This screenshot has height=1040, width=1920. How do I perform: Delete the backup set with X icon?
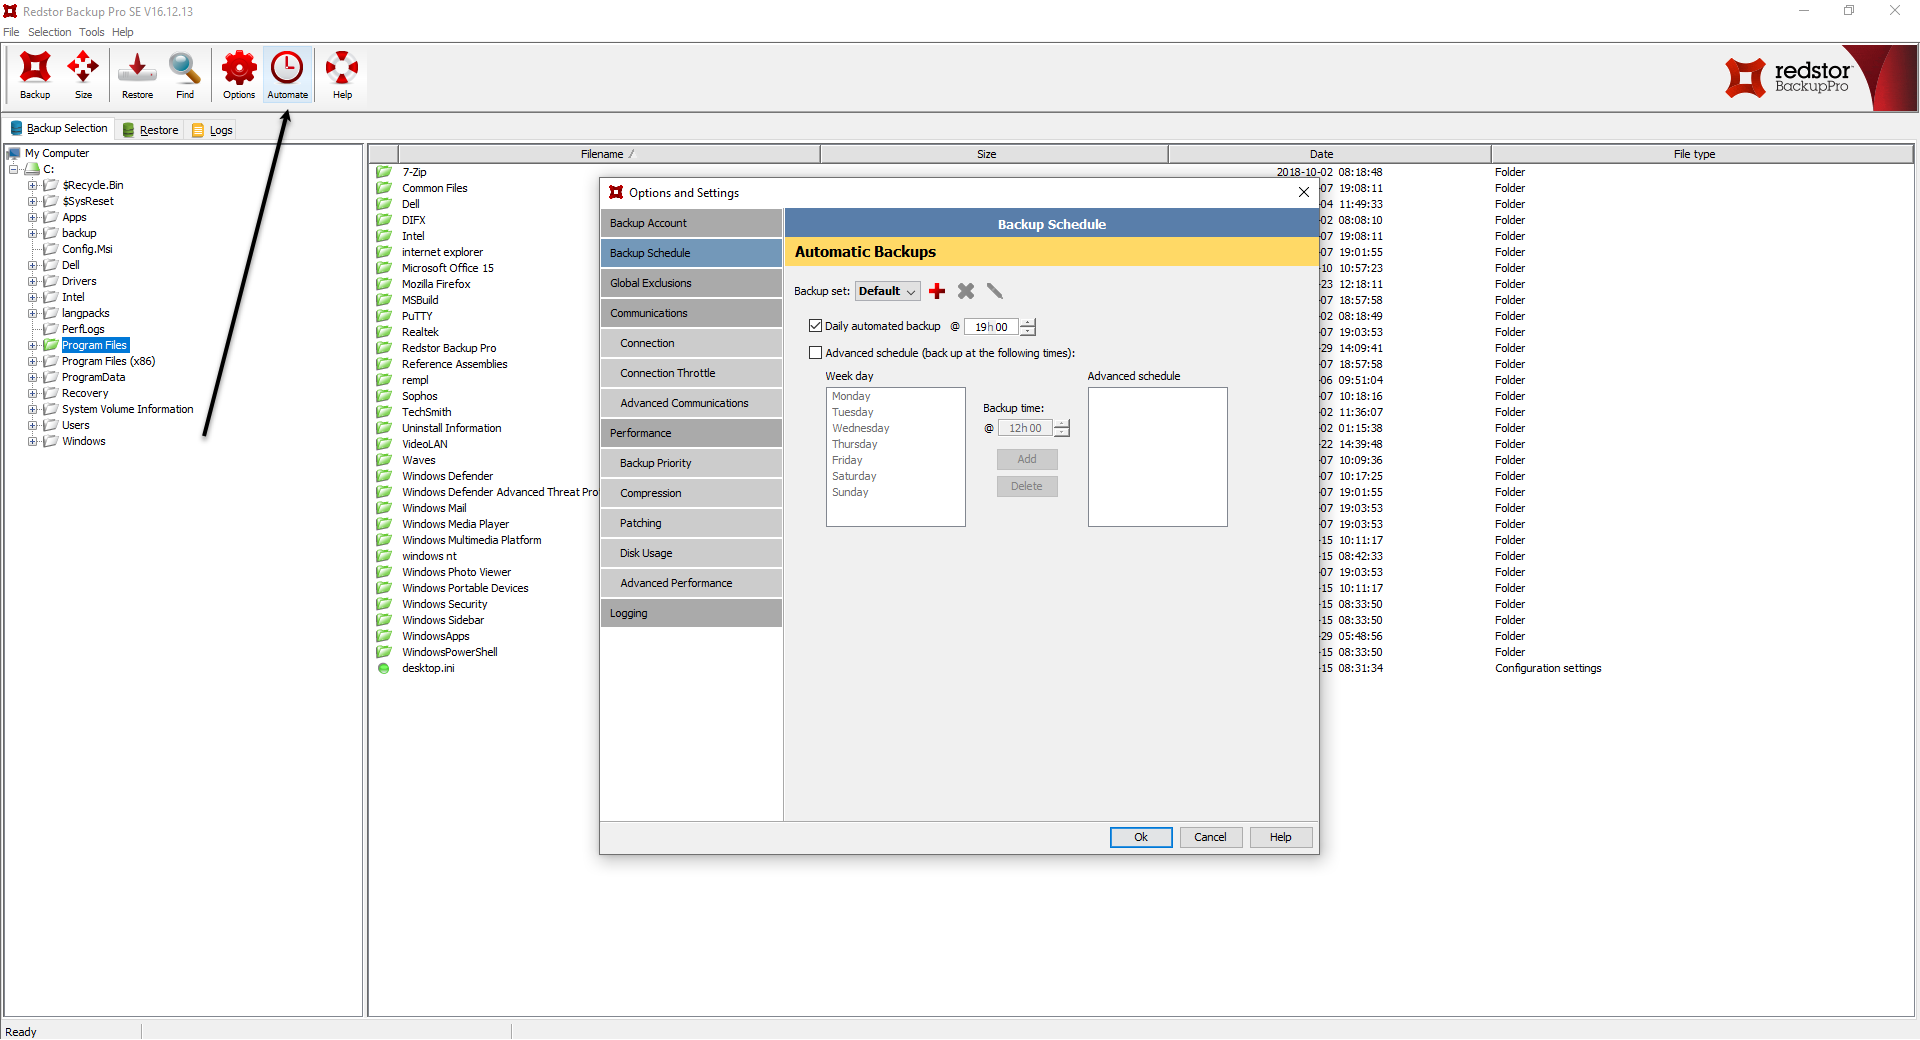pyautogui.click(x=966, y=291)
